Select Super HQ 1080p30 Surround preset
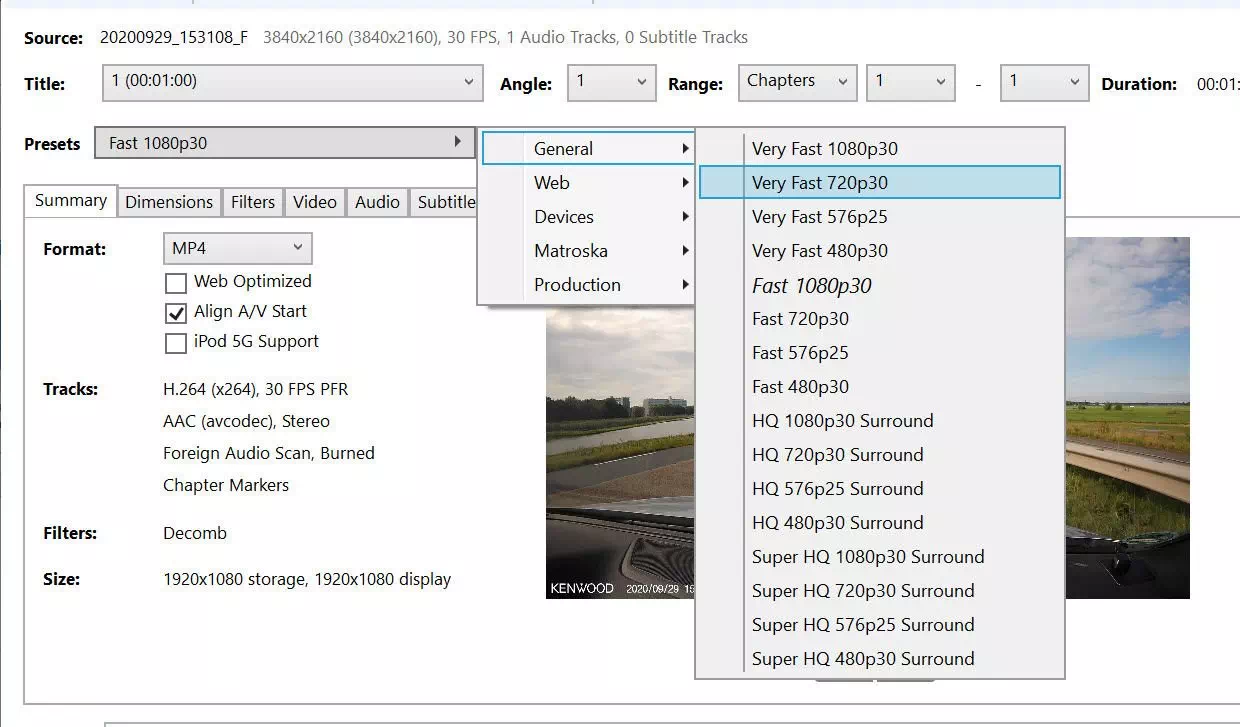1240x727 pixels. coord(880,557)
